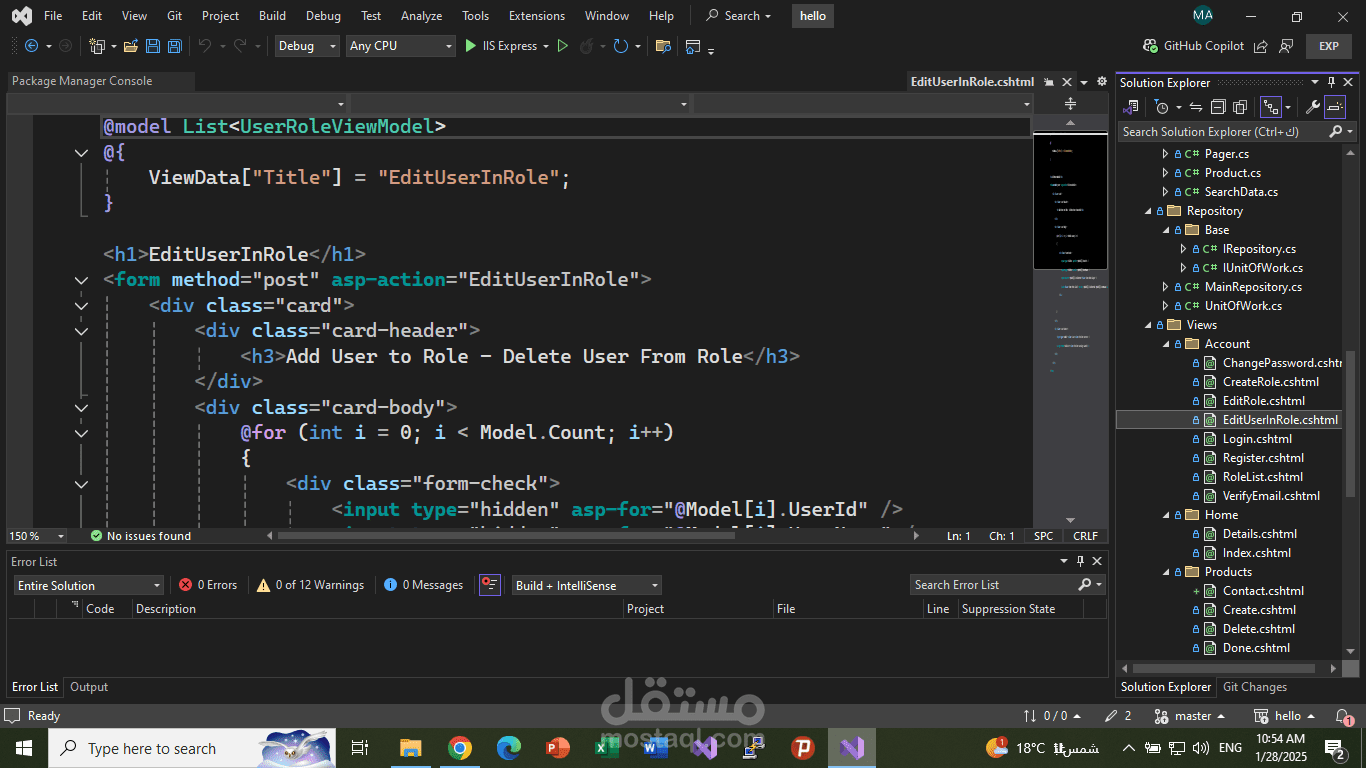The width and height of the screenshot is (1366, 768).
Task: Toggle the nested files view button in Solution Explorer
Action: [x=1271, y=107]
